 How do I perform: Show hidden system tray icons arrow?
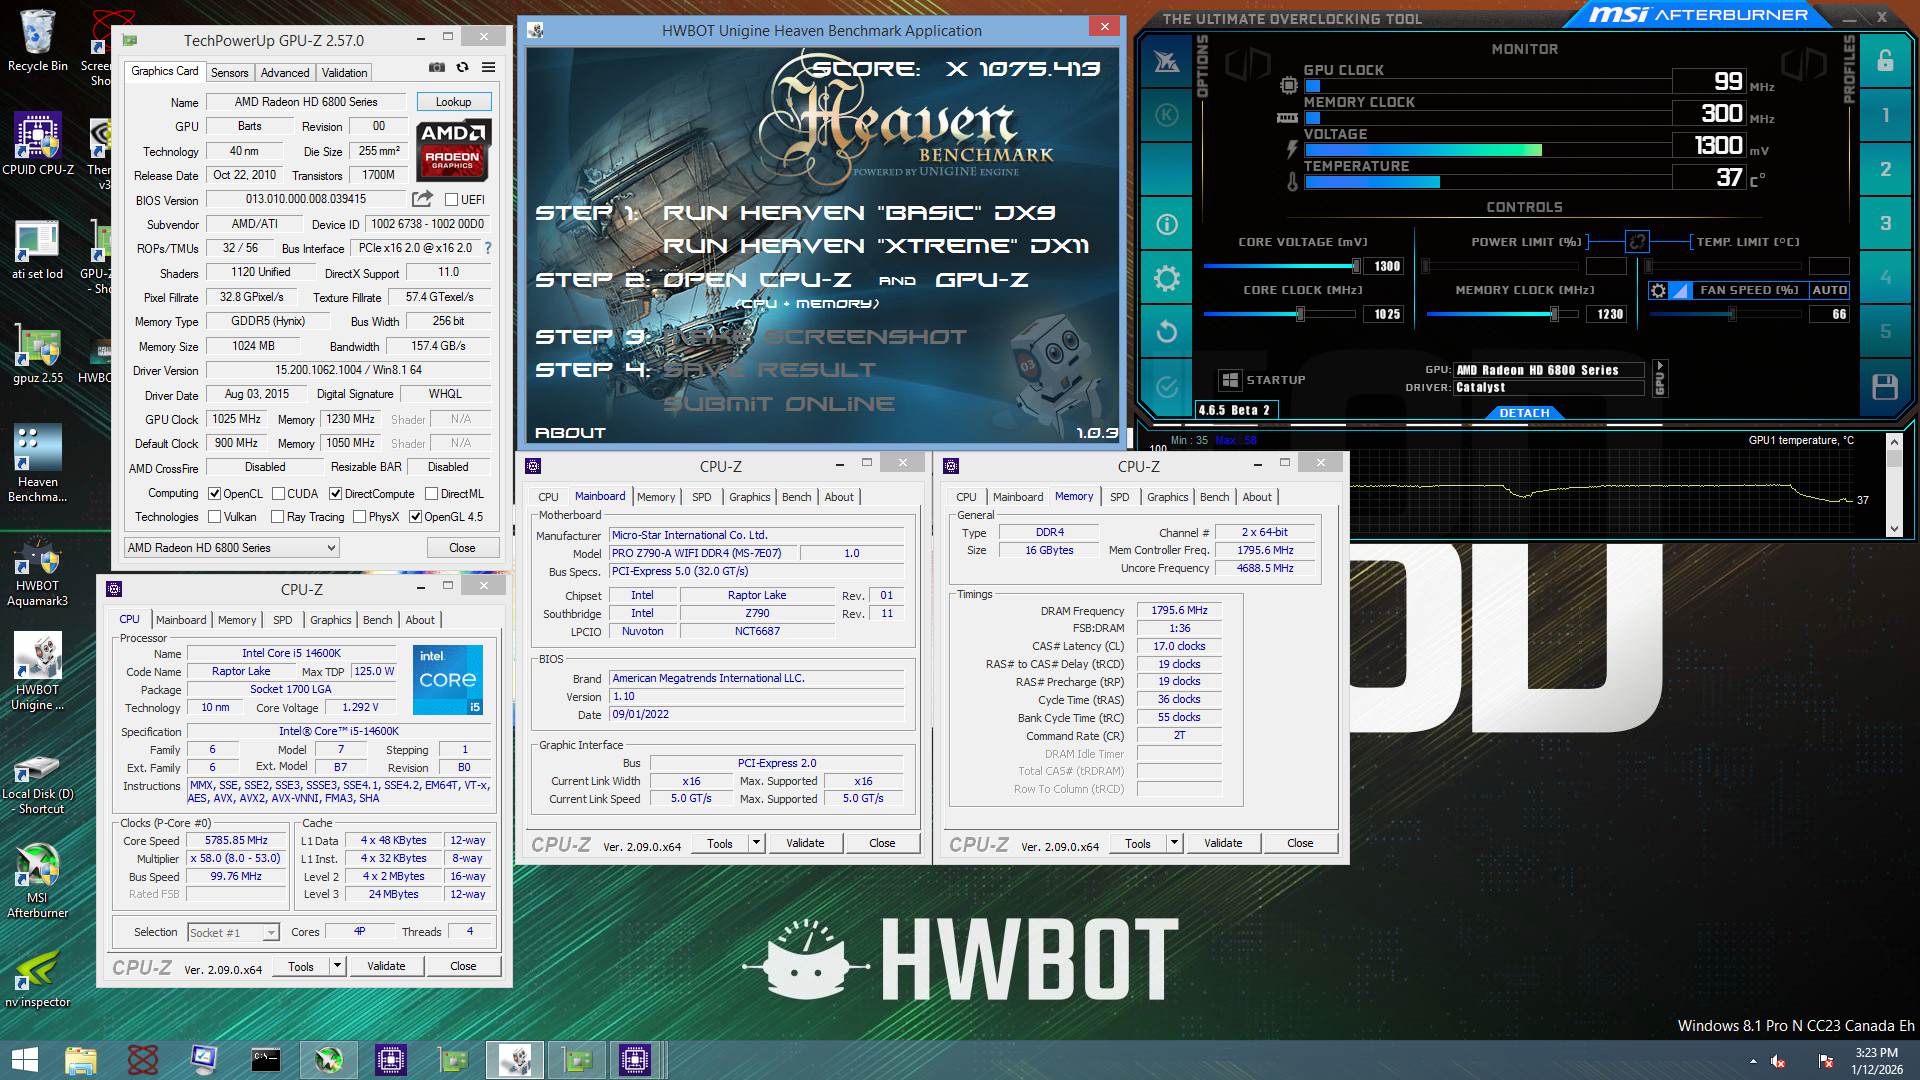tap(1753, 1061)
